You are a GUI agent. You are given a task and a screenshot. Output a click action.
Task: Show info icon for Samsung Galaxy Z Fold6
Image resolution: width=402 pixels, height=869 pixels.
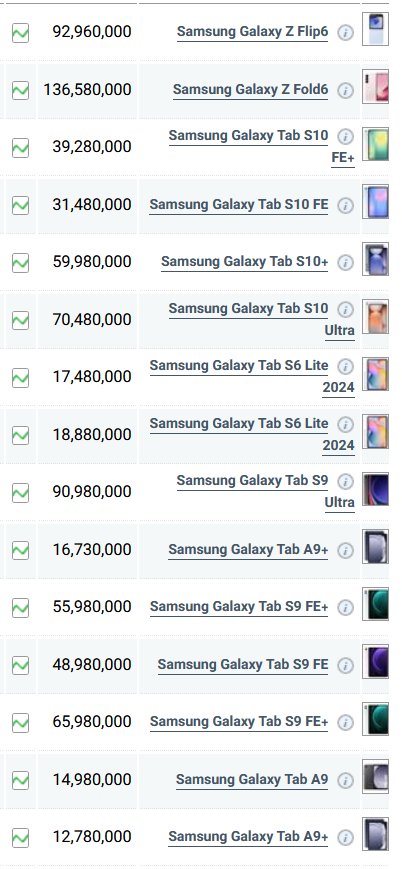pos(345,90)
